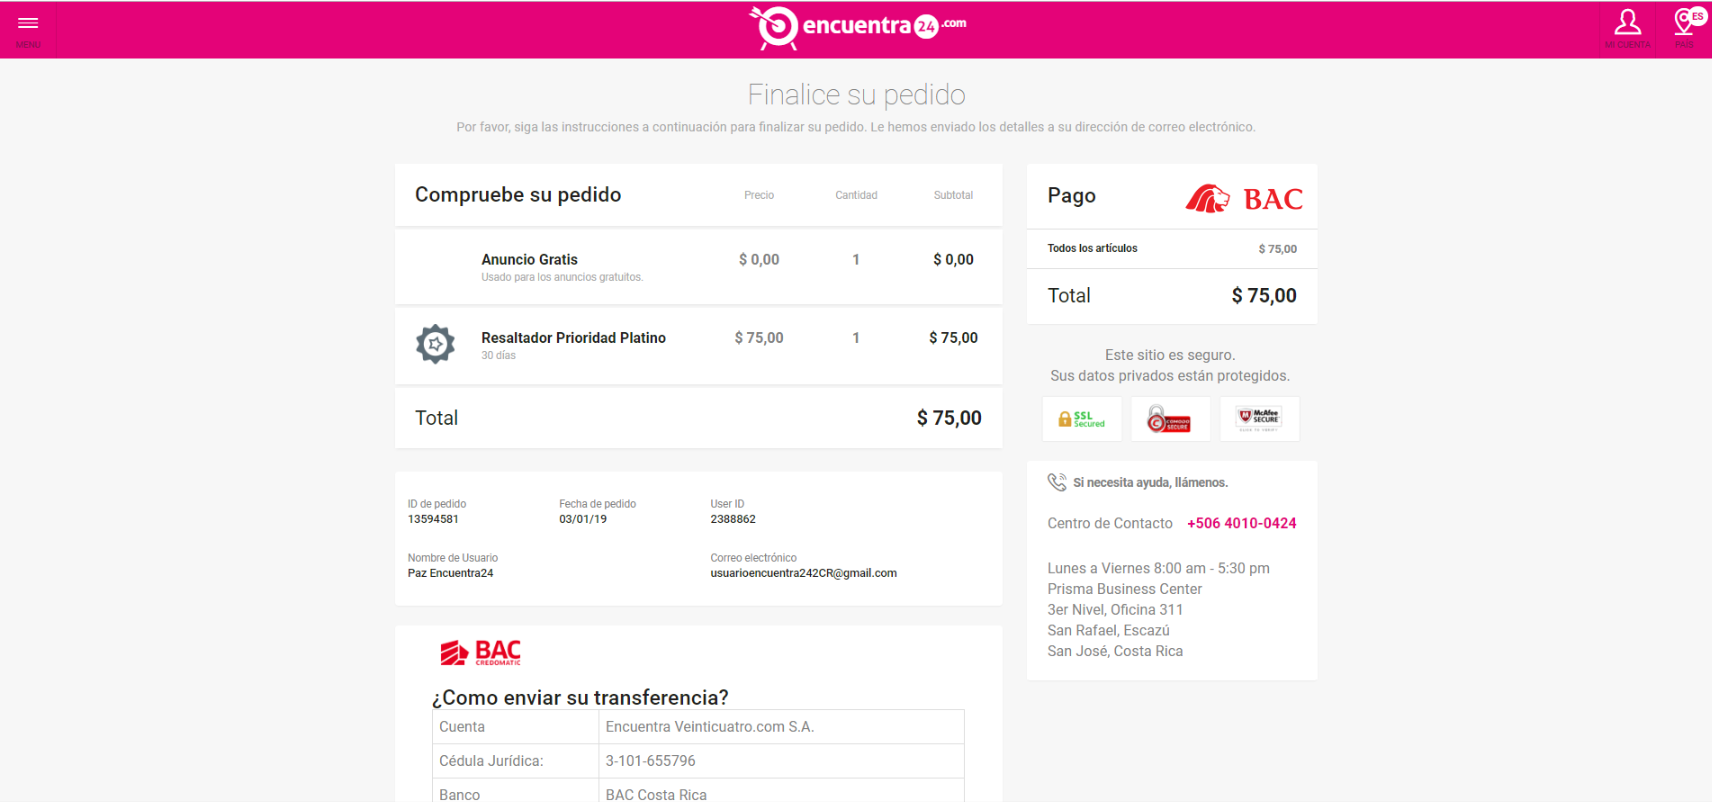The height and width of the screenshot is (802, 1712).
Task: Click the Anuncio Gratis item name
Action: (529, 259)
